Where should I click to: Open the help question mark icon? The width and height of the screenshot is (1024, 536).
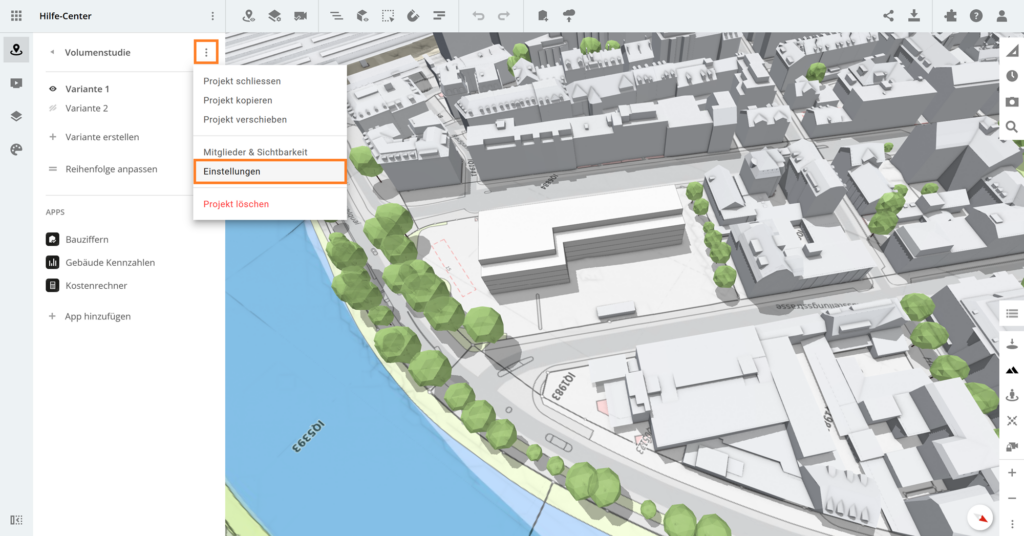[975, 16]
